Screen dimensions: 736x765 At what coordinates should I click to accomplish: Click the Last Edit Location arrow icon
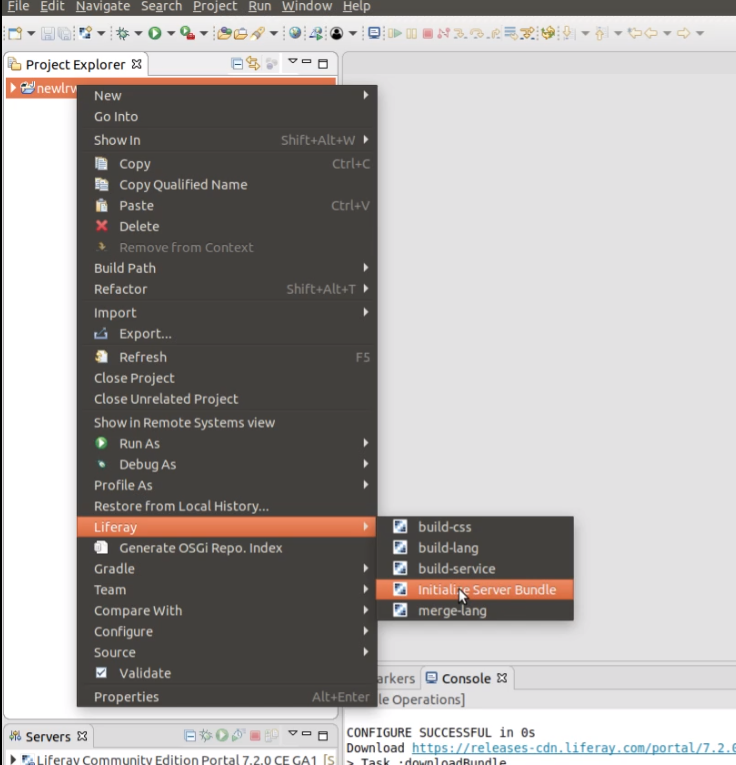click(634, 33)
